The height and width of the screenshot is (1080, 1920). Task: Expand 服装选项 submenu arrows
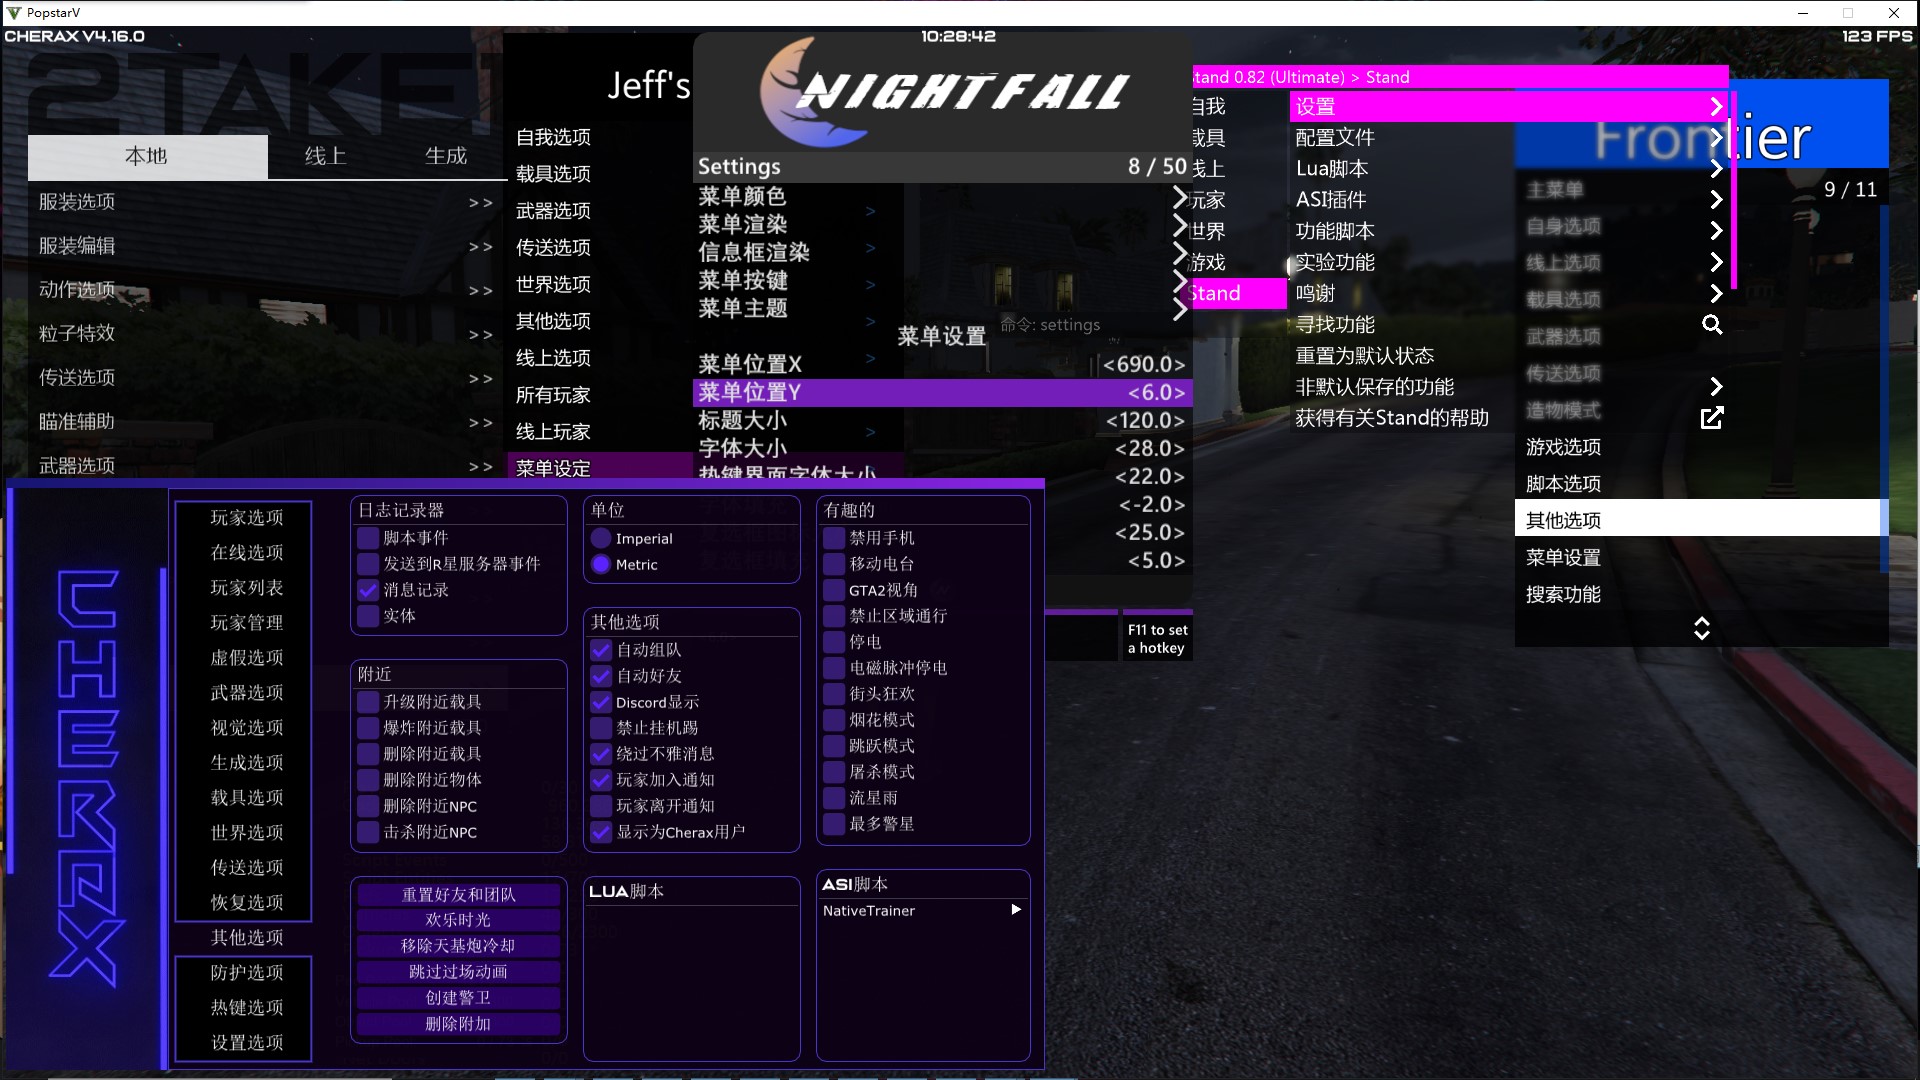click(x=480, y=202)
